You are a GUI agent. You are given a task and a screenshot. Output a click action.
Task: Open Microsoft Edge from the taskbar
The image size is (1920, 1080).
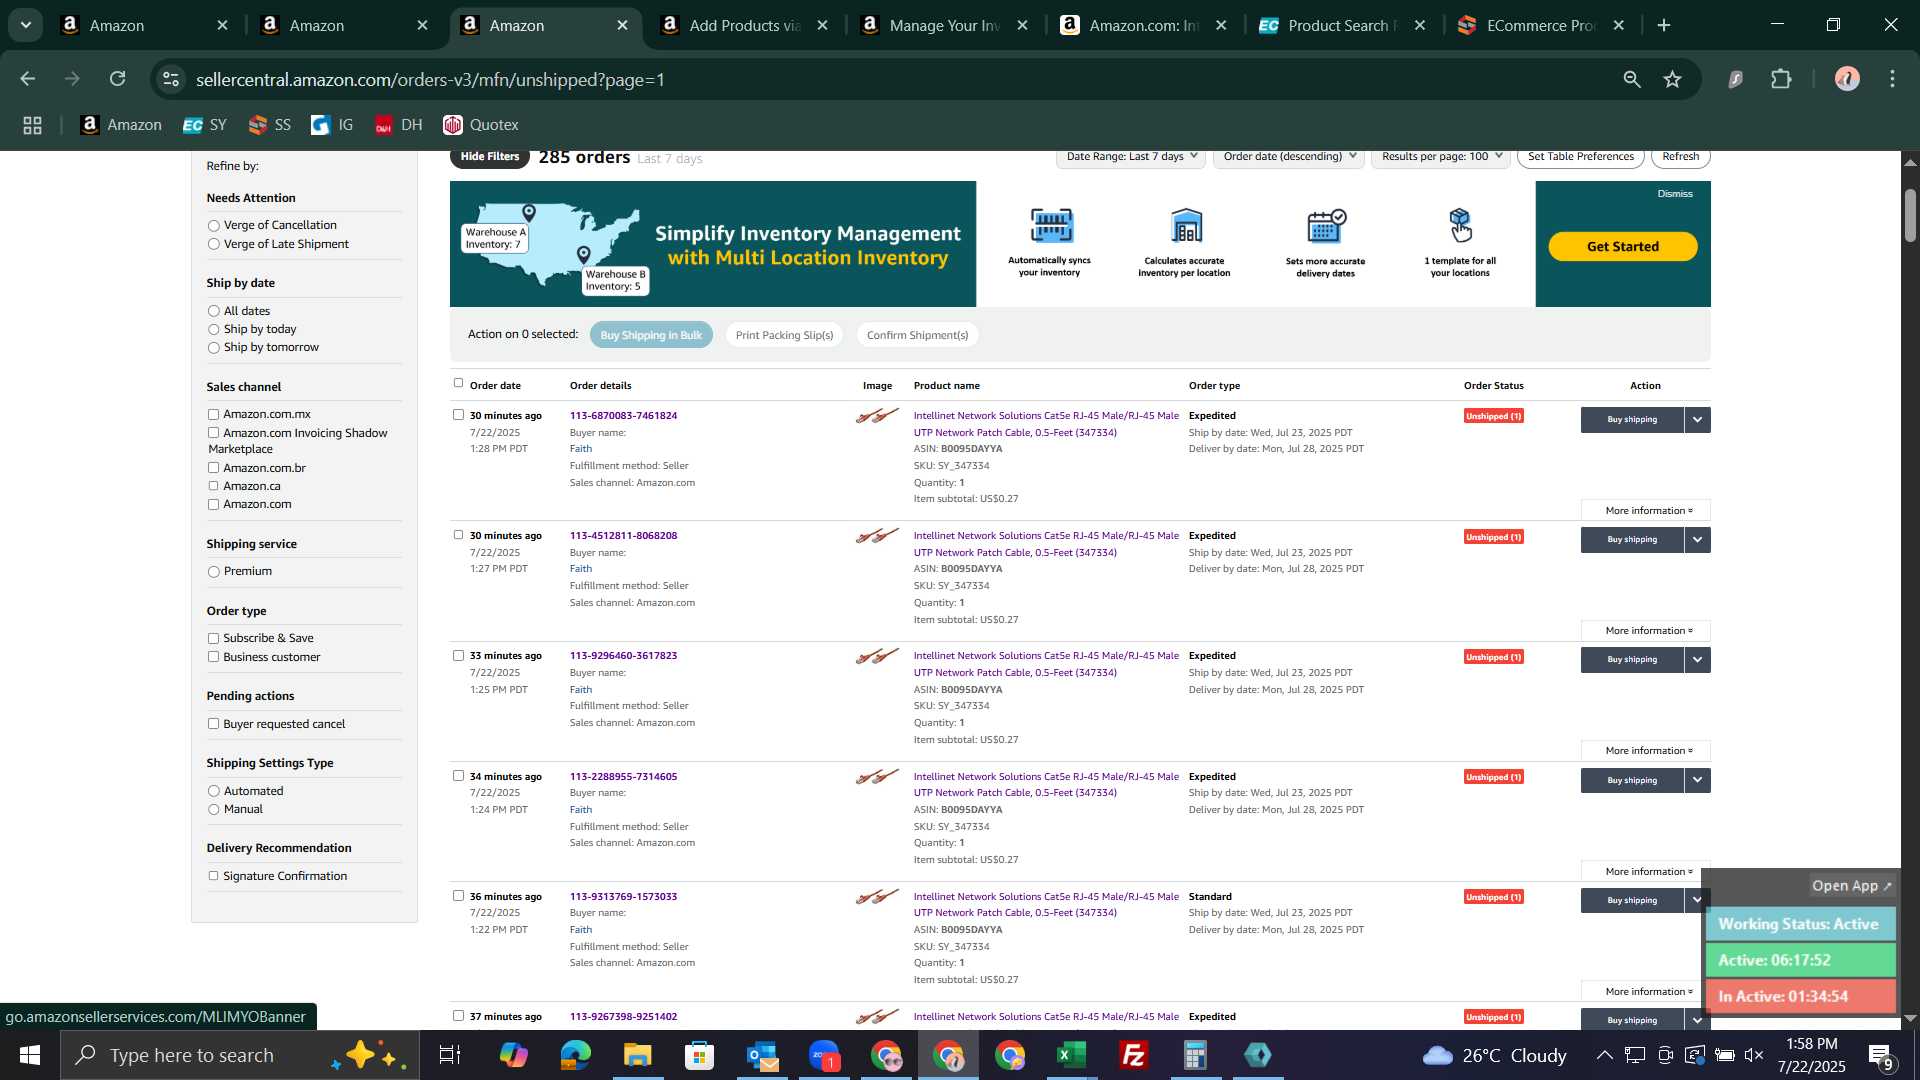tap(576, 1055)
